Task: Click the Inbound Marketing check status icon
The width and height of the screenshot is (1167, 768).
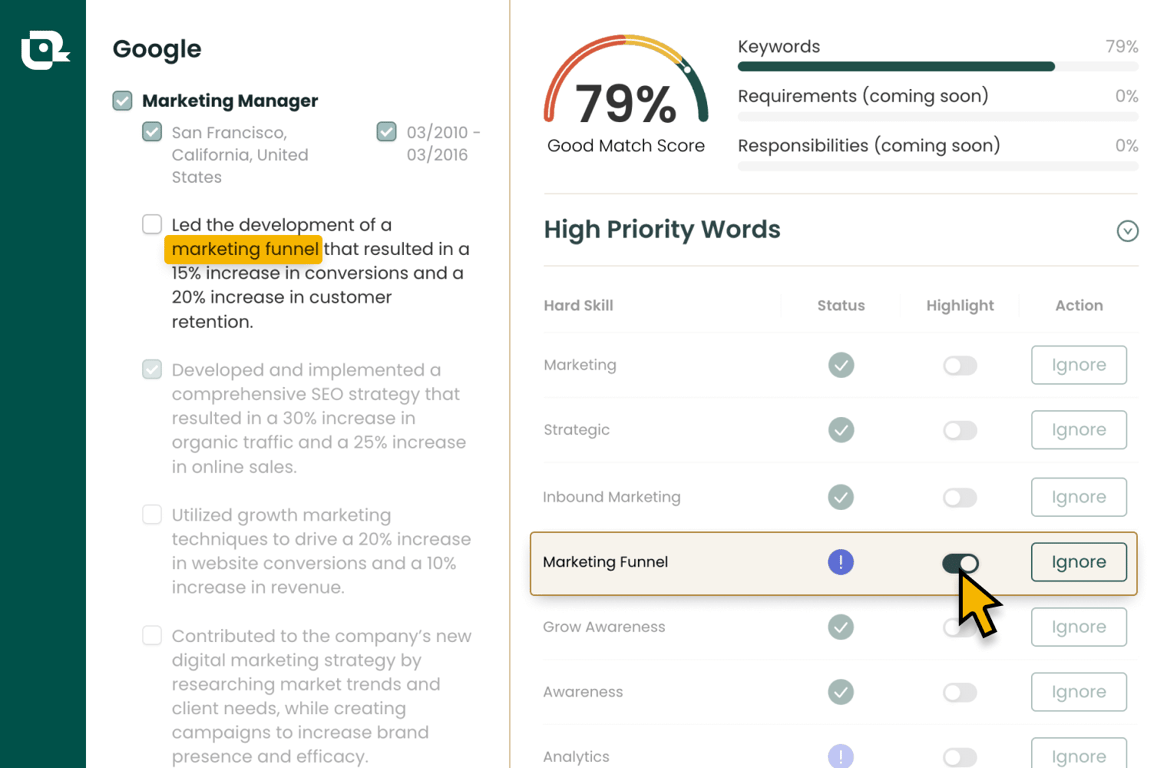Action: (841, 496)
